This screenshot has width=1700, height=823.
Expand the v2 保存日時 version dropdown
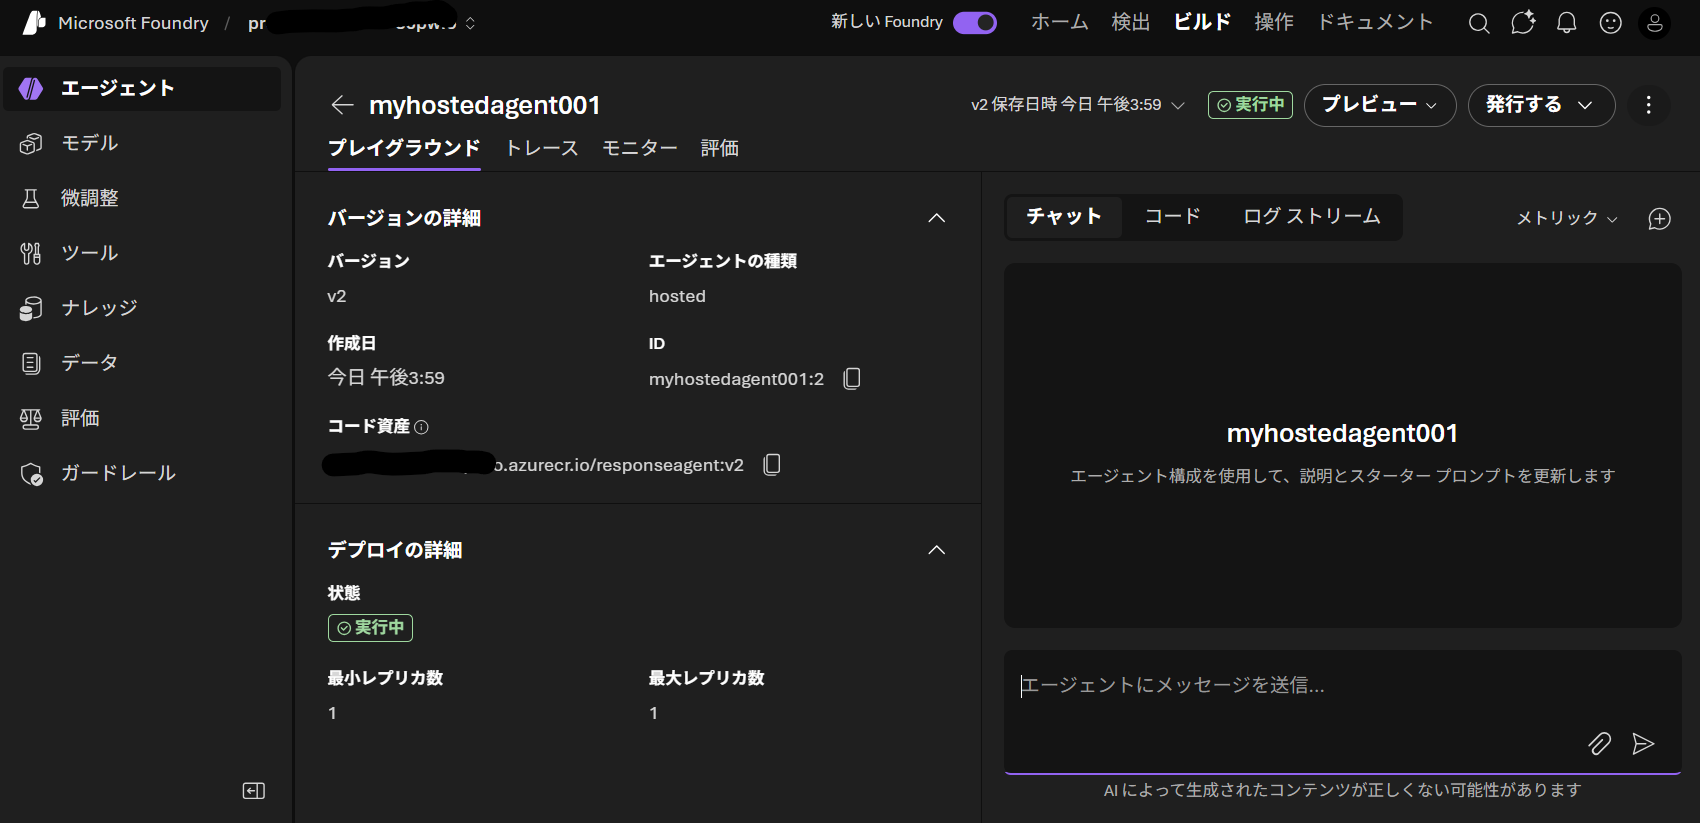click(1078, 105)
